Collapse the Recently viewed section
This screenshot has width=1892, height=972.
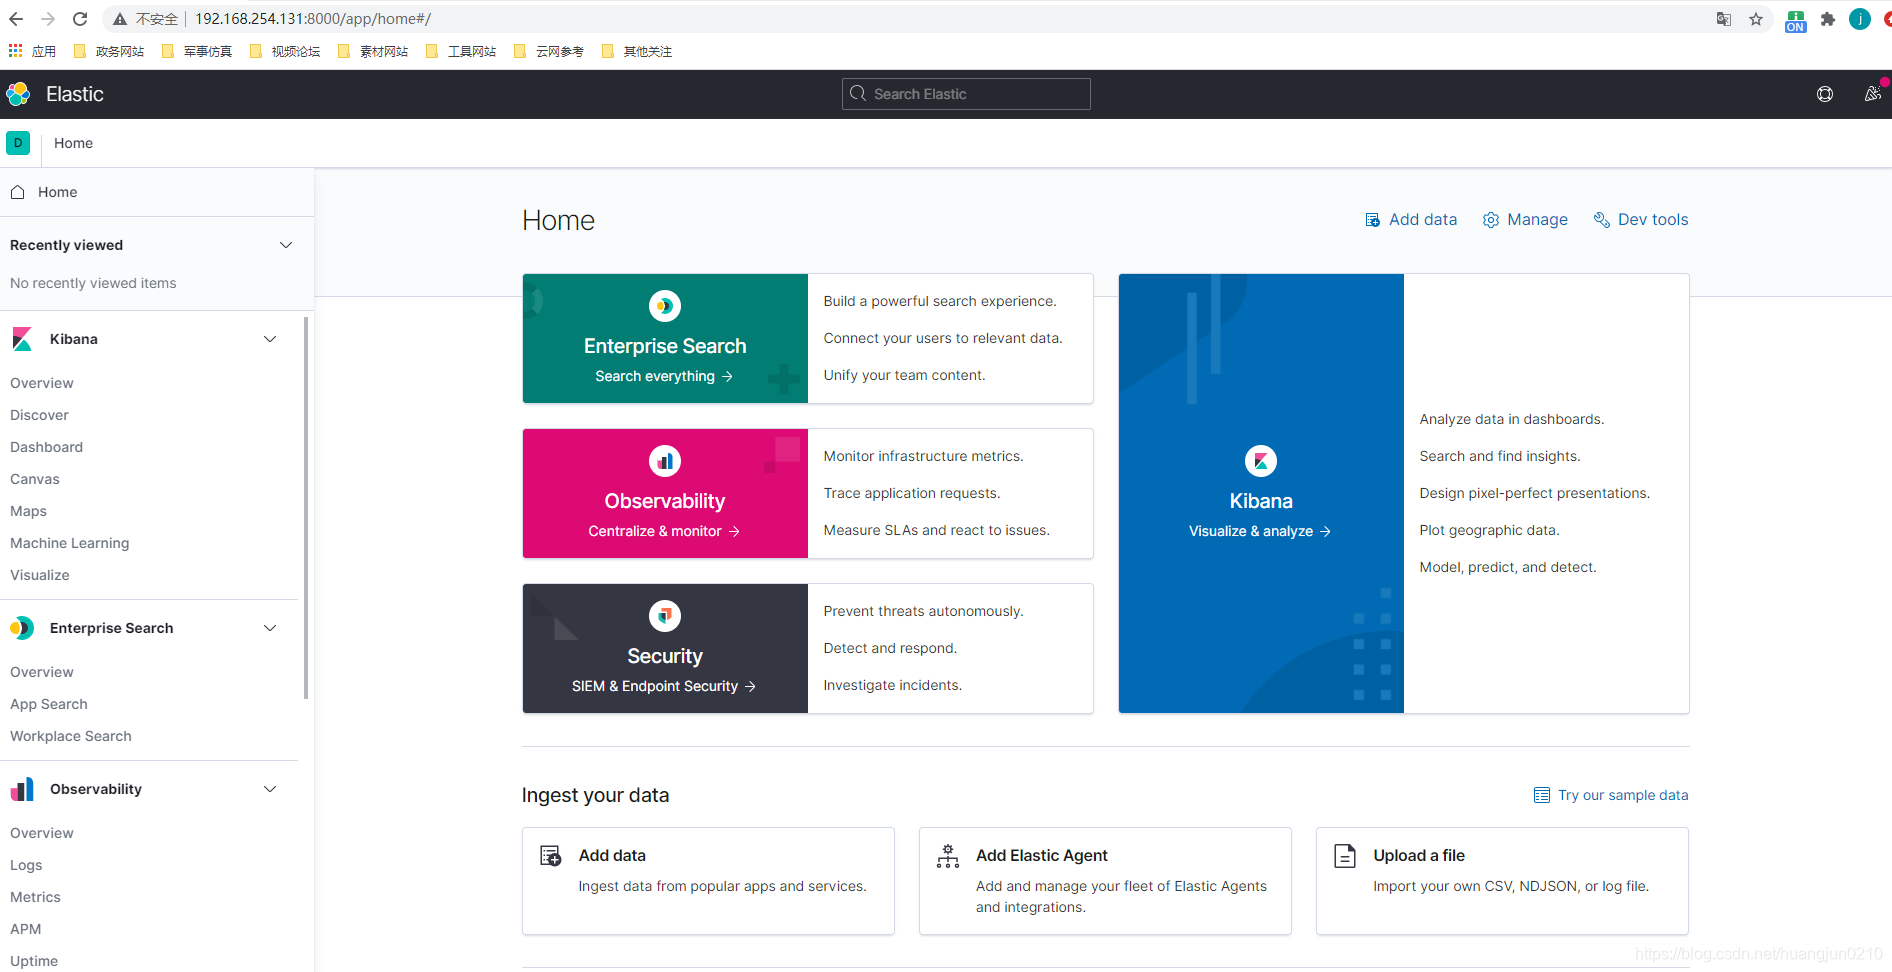point(286,245)
